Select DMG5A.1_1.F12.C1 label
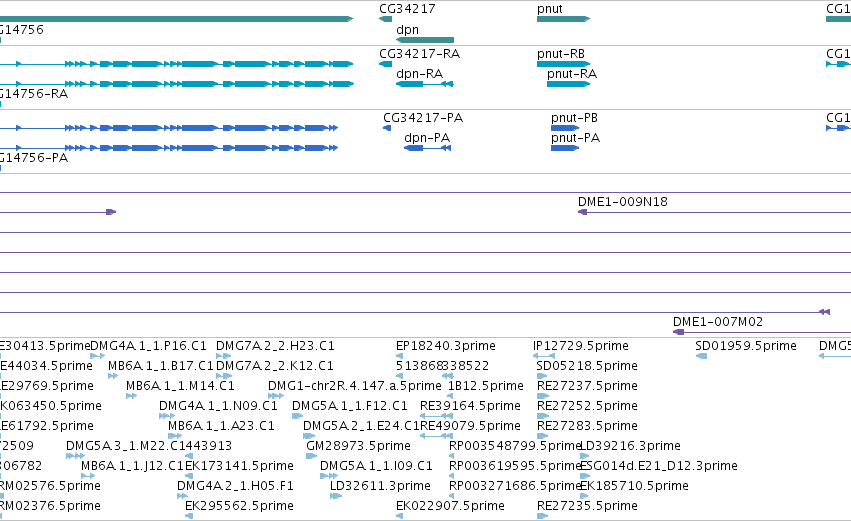Viewport: 851px width, 521px height. point(350,406)
